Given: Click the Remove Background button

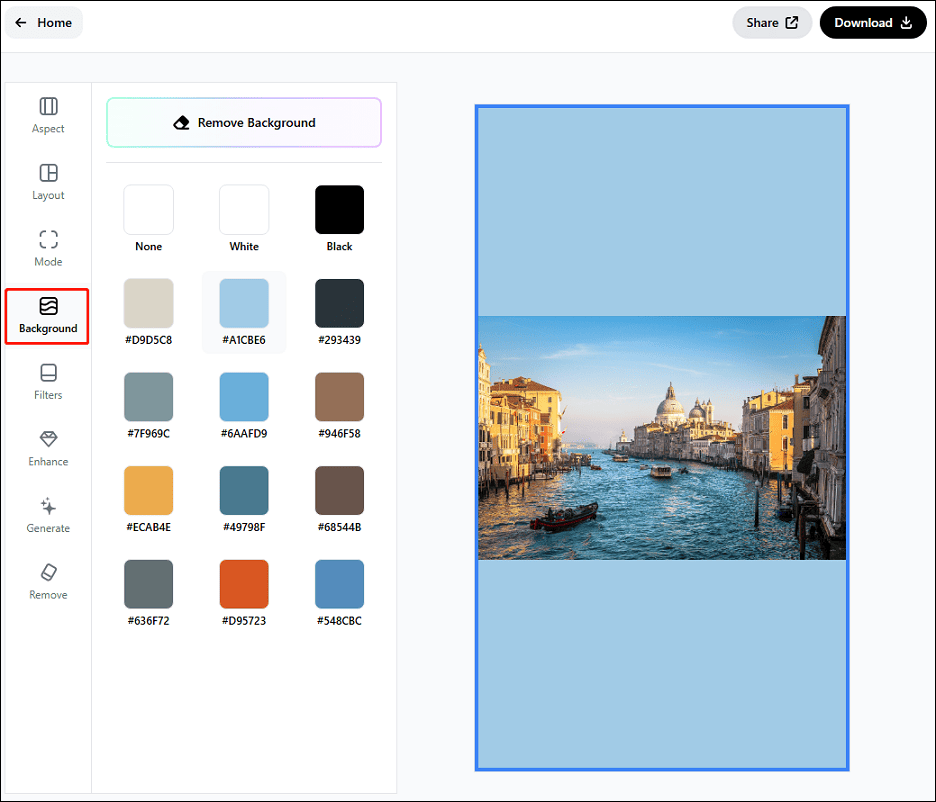Looking at the screenshot, I should (243, 122).
